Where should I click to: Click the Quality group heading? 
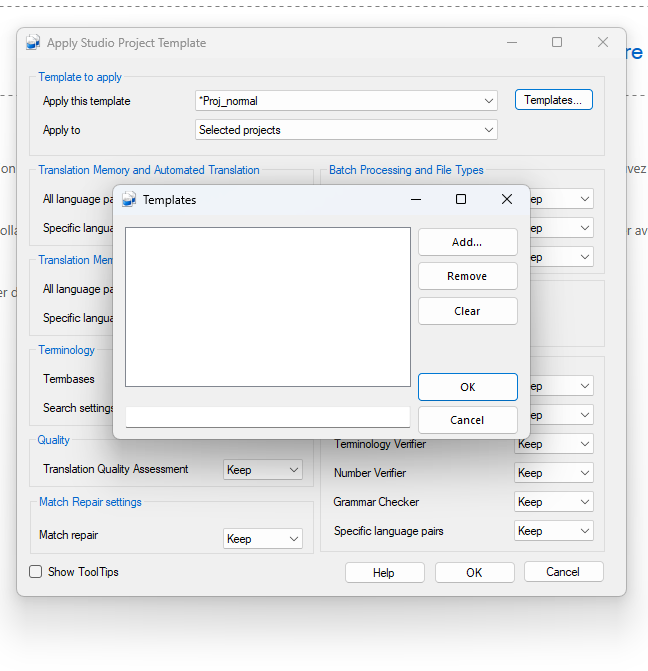pyautogui.click(x=54, y=440)
